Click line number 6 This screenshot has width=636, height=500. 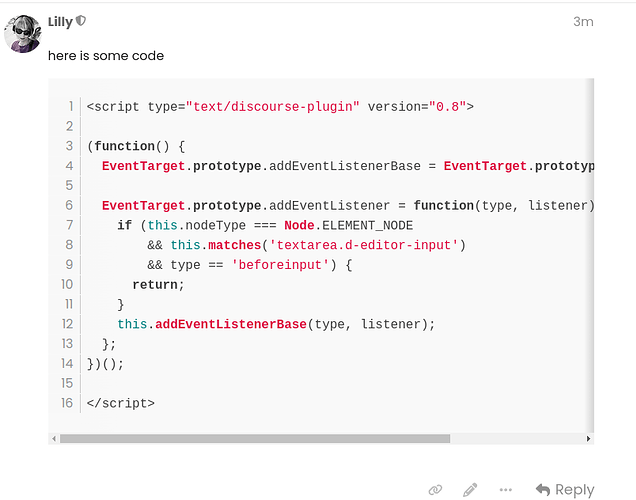pyautogui.click(x=69, y=205)
